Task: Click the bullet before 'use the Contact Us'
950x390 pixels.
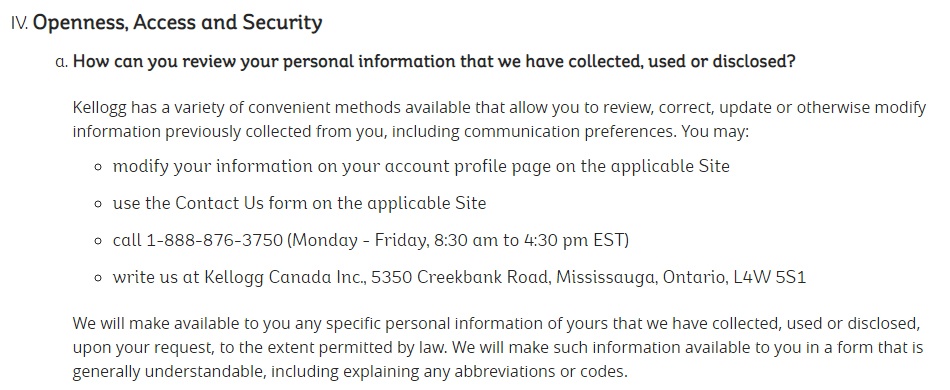Action: [99, 204]
